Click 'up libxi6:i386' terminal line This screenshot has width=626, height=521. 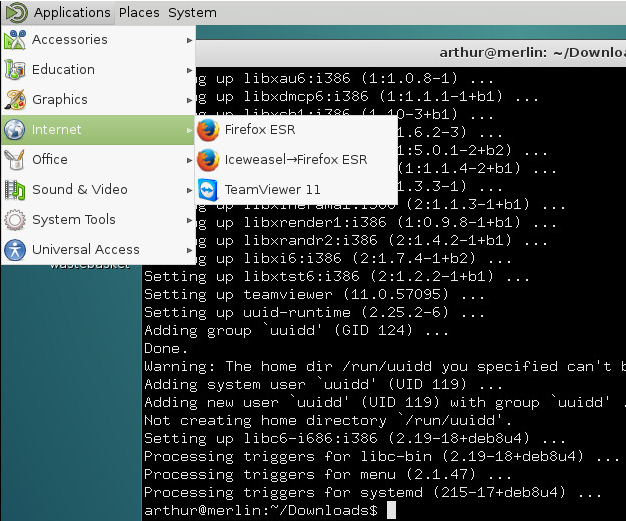[354, 258]
